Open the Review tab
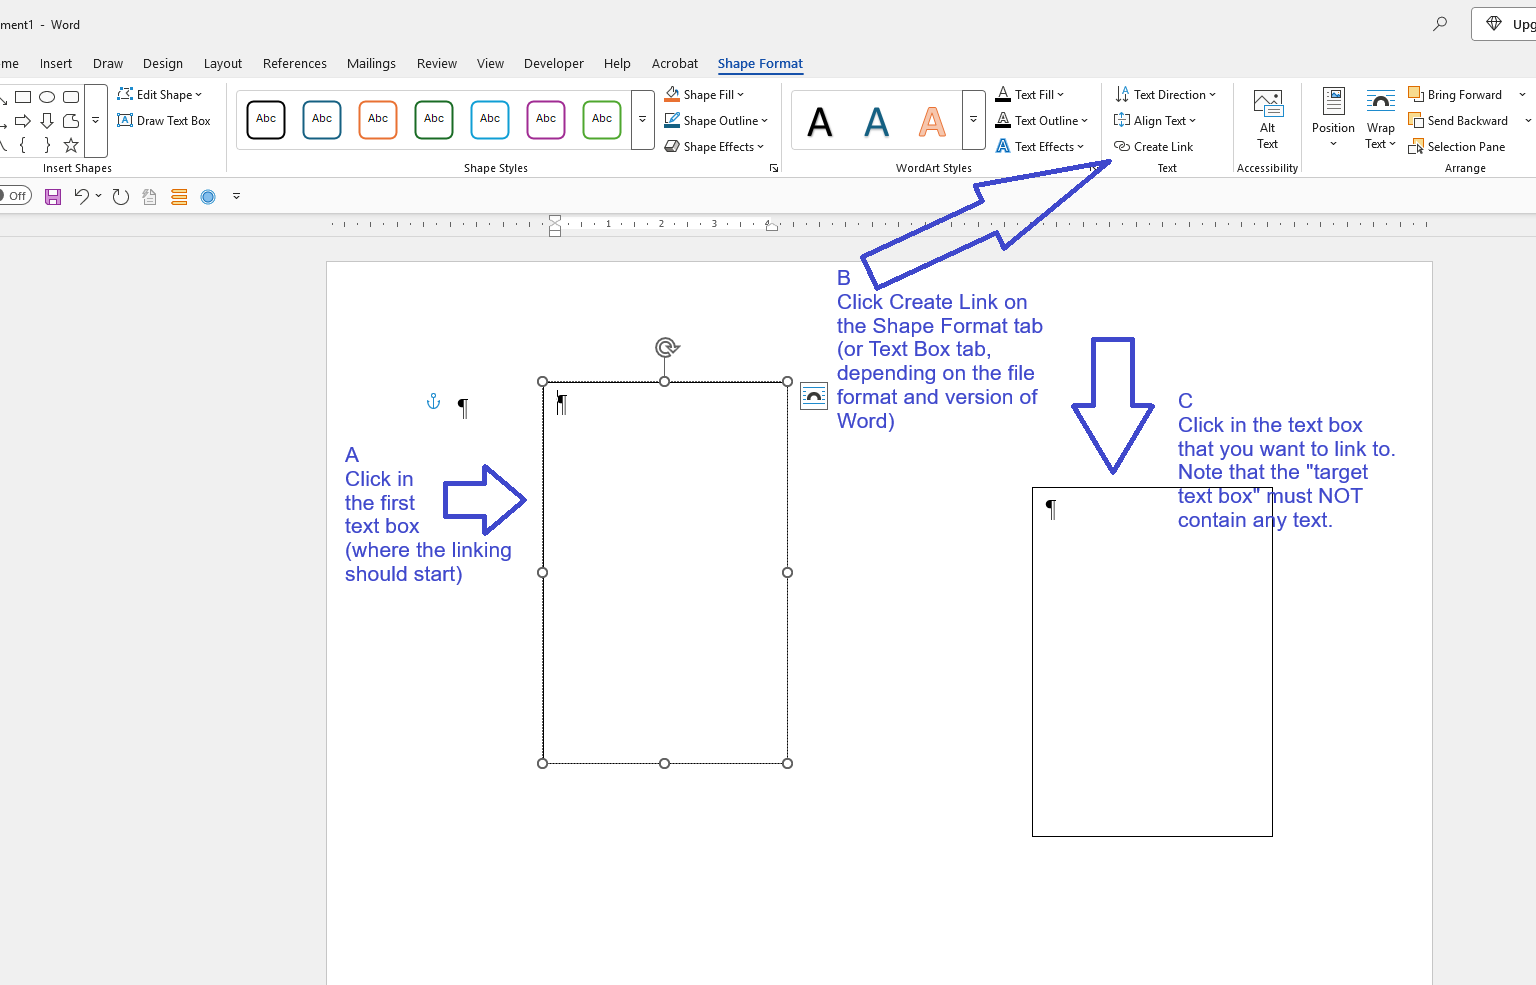Screen dimensions: 1536x985 [437, 64]
